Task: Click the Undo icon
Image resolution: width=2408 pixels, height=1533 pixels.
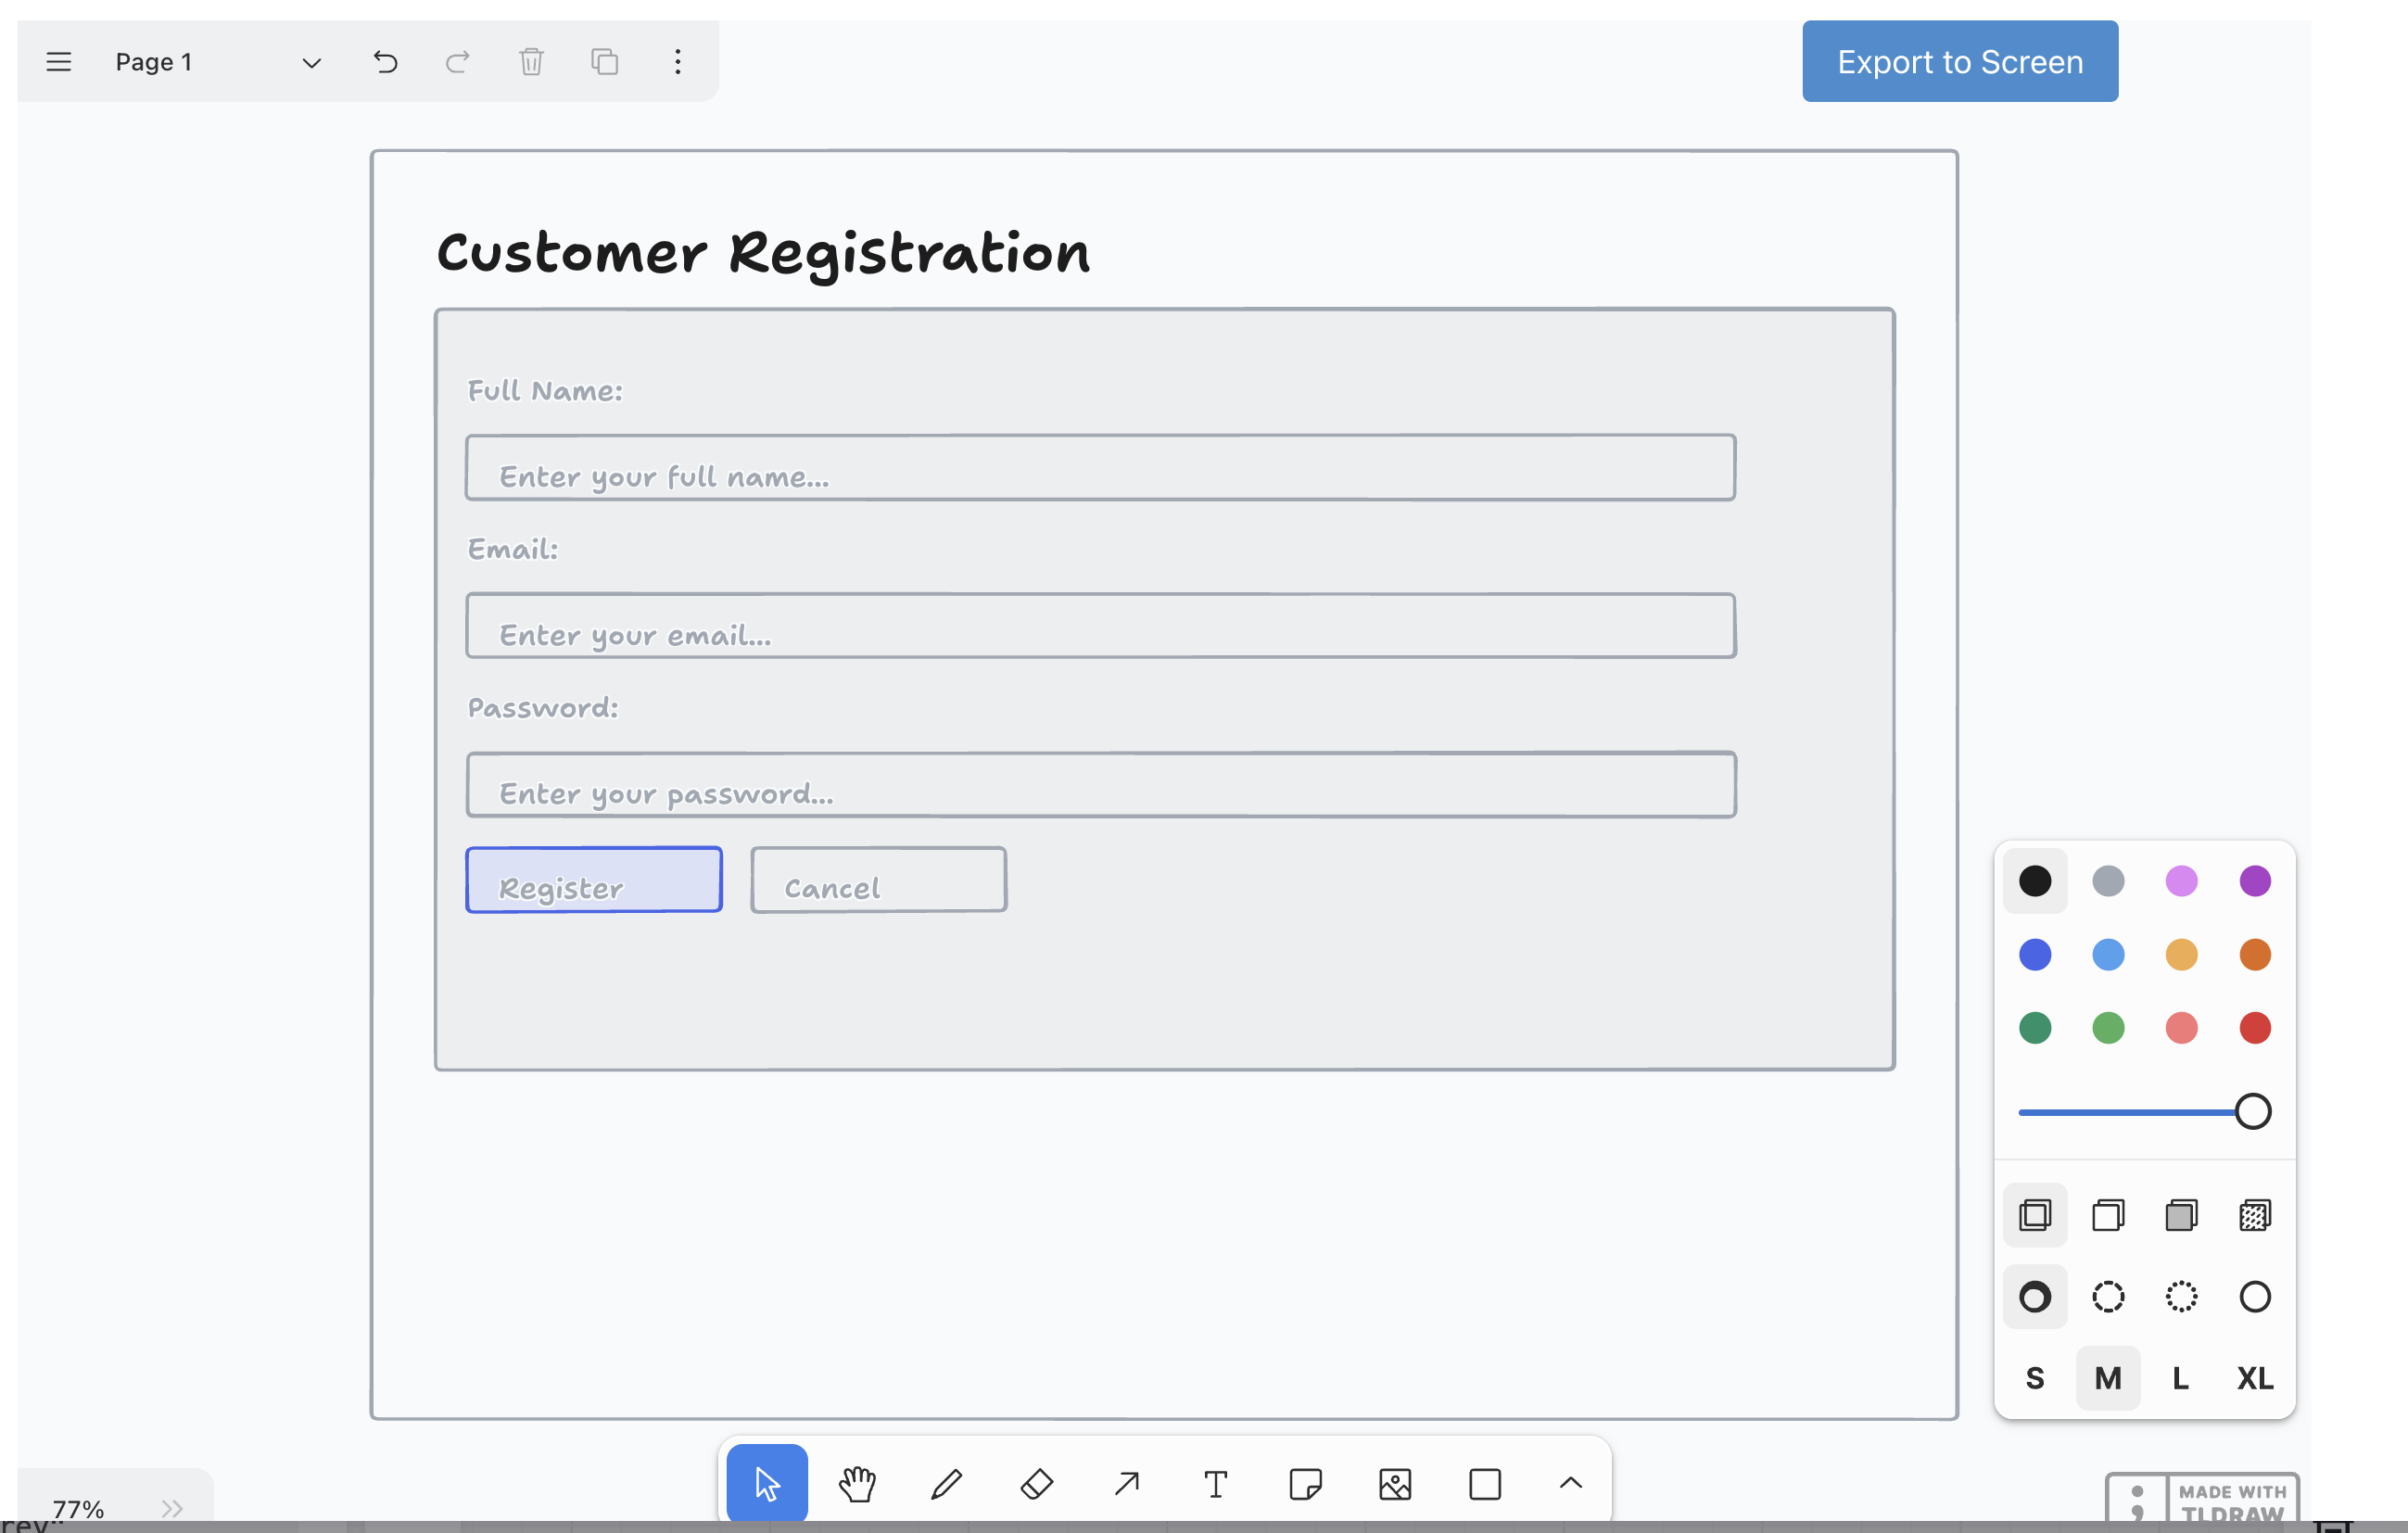Action: click(x=385, y=62)
